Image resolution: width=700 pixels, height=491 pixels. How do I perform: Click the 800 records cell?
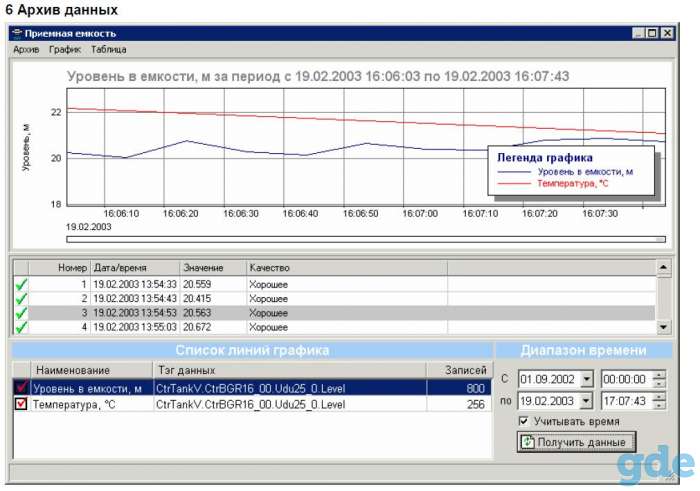(459, 388)
